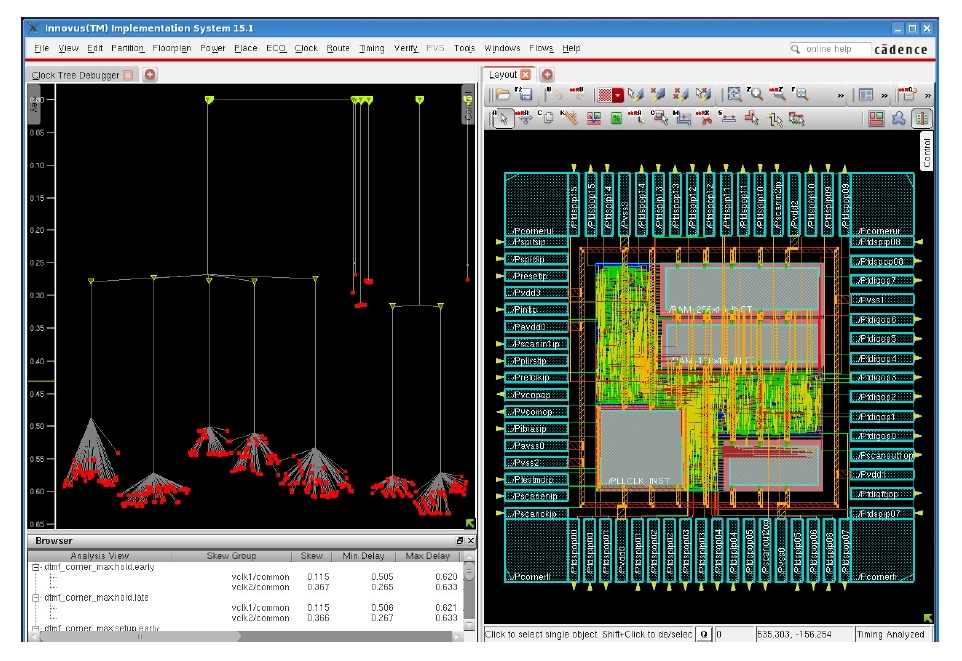Switch to the Clock Tree Debugger tab
Viewport: 962px width, 661px height.
point(76,75)
